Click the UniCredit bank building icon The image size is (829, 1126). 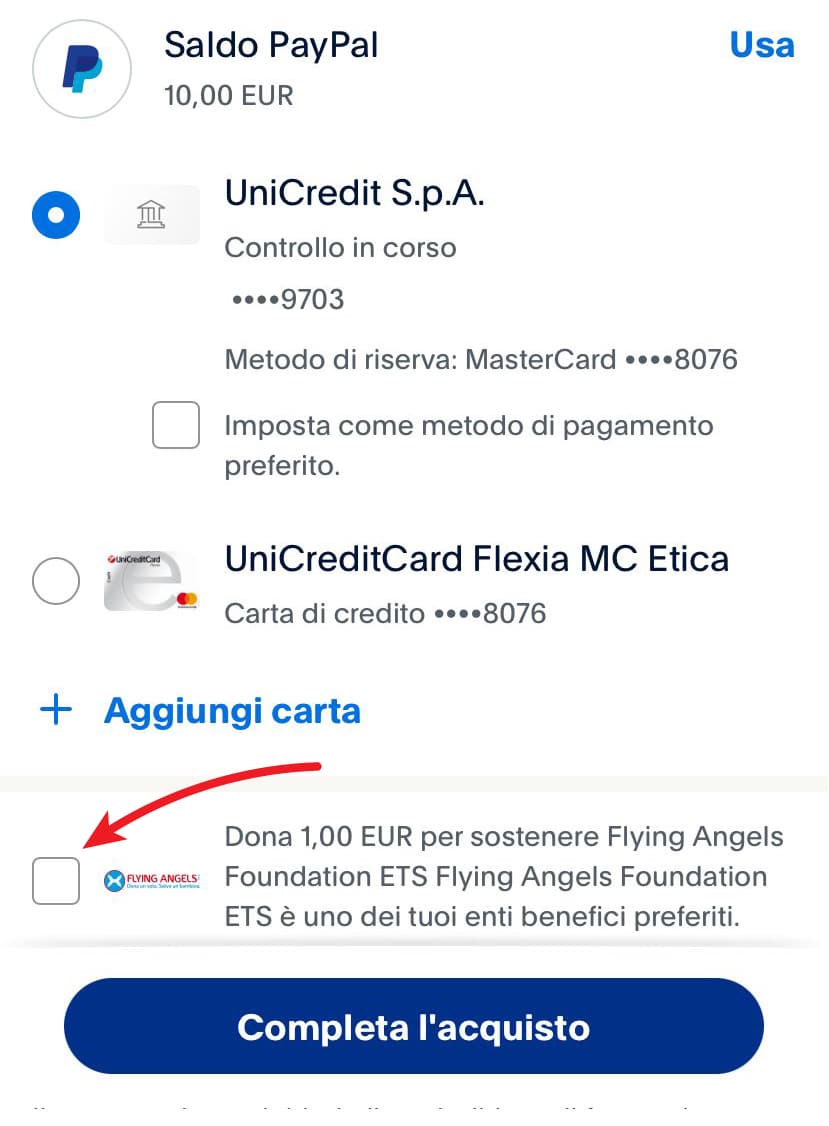151,215
